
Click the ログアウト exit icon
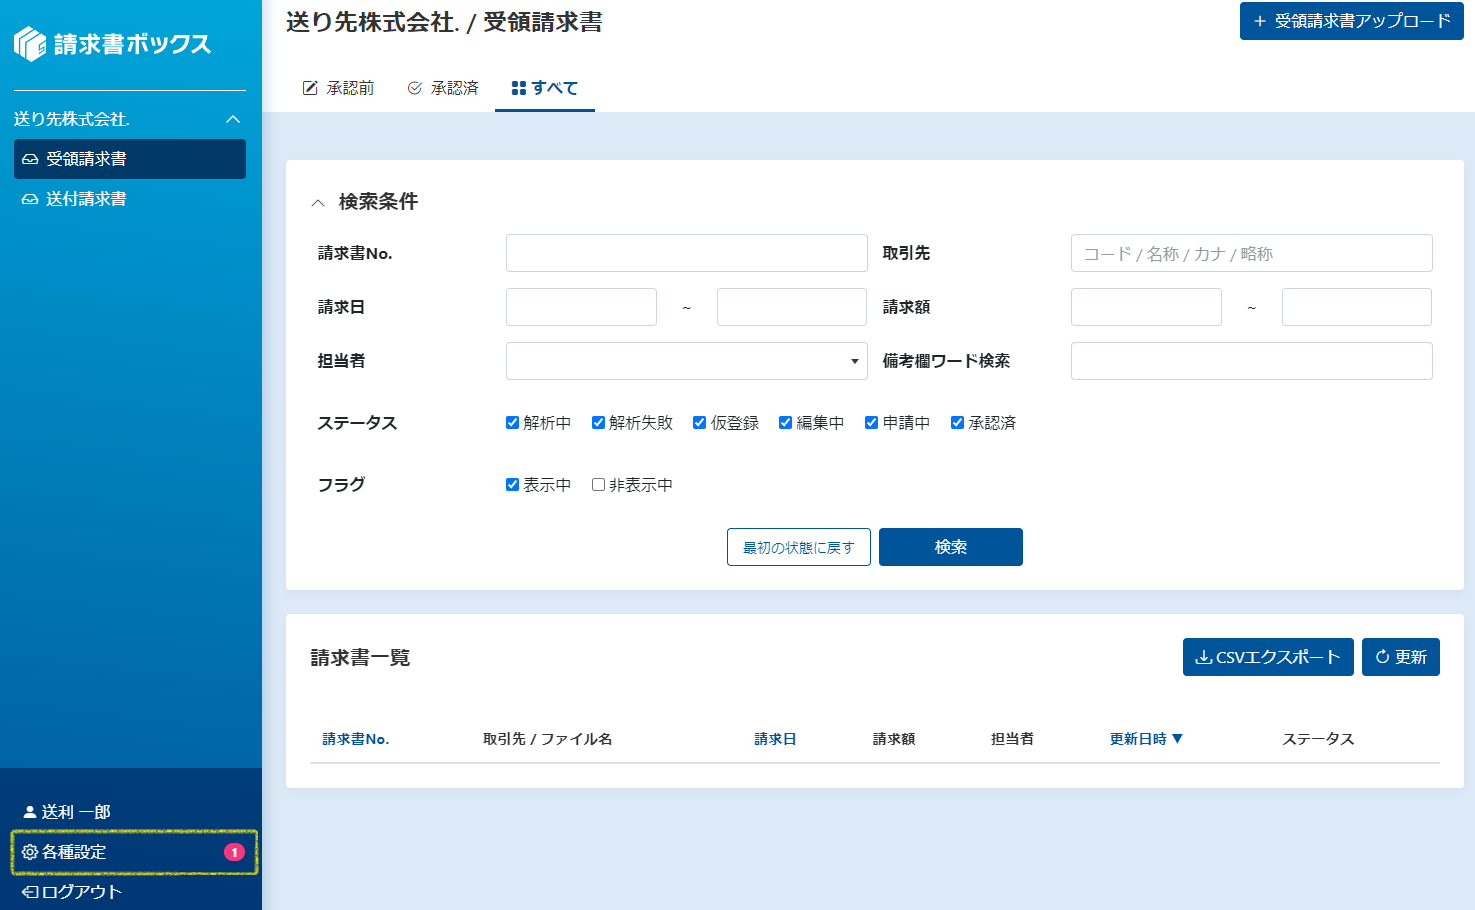tap(30, 892)
